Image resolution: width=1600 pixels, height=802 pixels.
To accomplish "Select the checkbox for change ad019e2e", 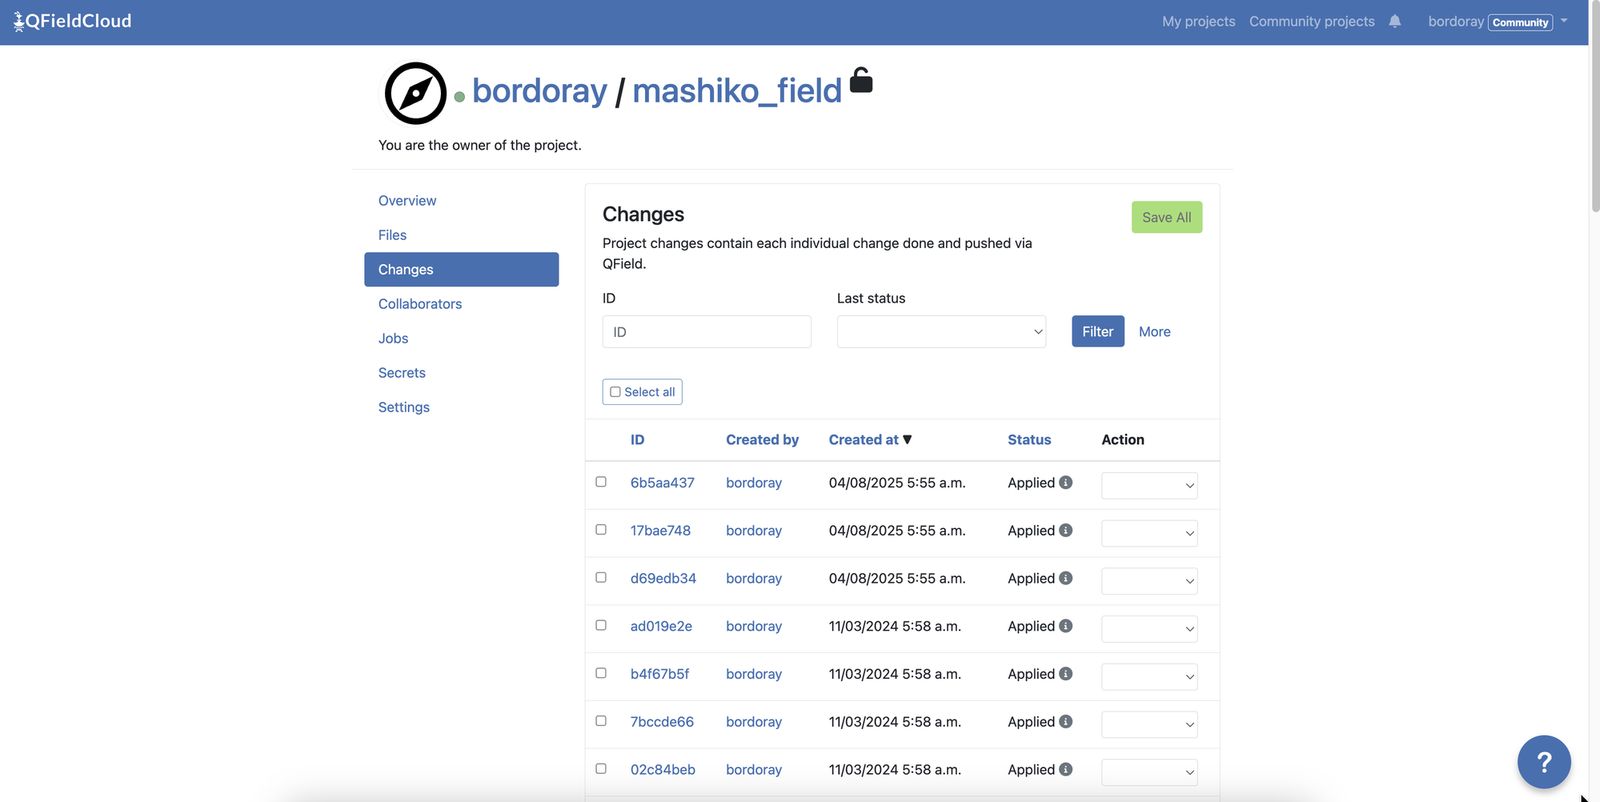I will coord(601,626).
